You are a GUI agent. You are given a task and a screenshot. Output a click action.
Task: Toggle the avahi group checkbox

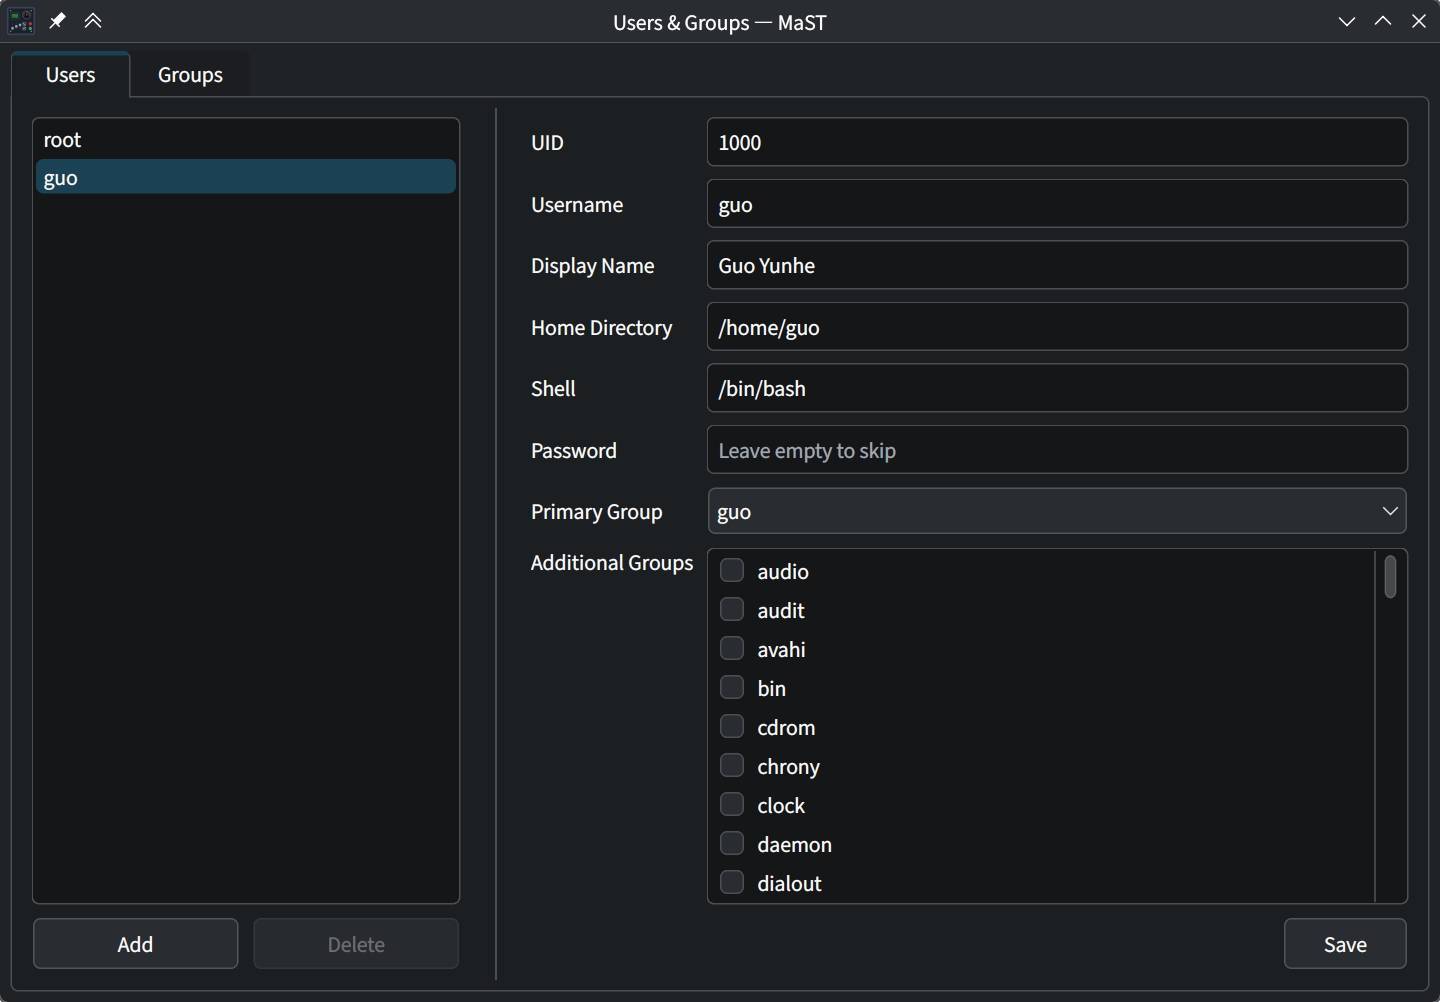click(x=732, y=648)
